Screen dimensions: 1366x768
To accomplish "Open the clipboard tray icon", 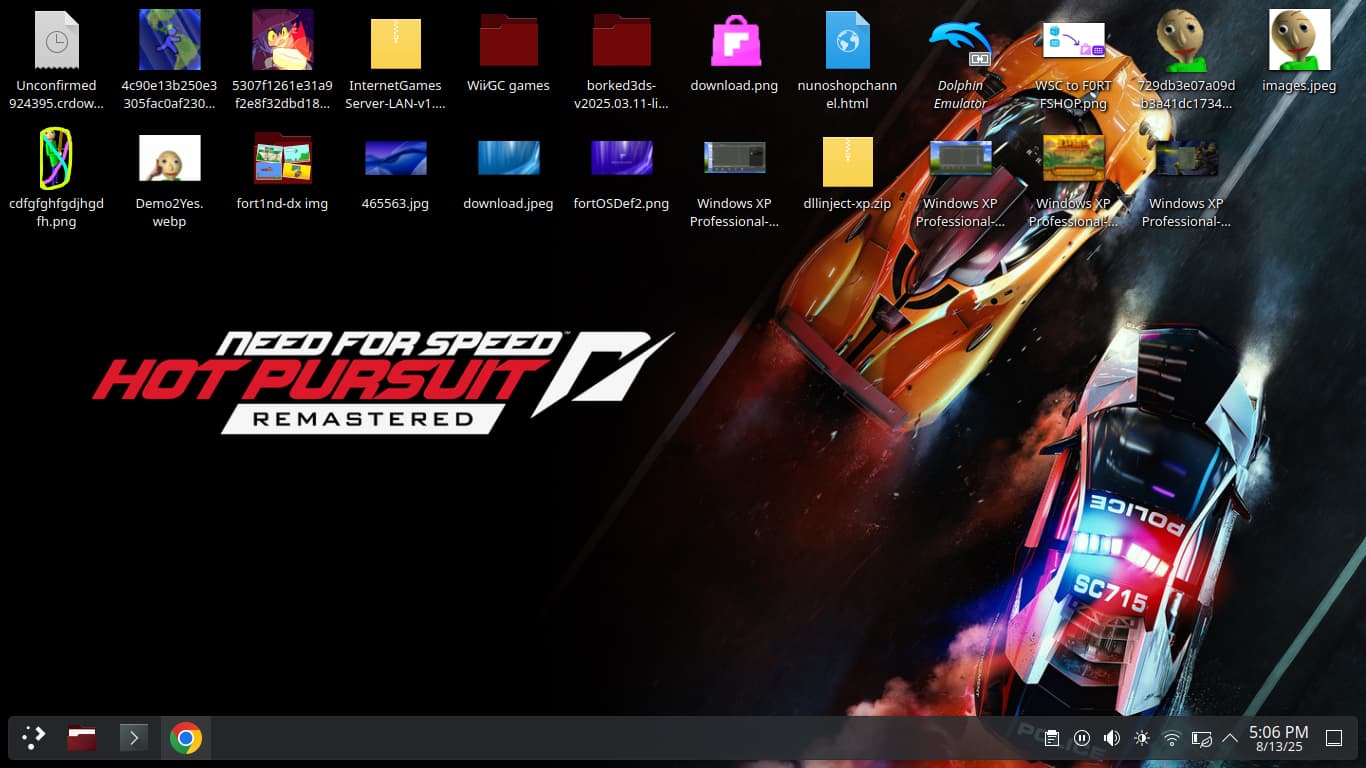I will pyautogui.click(x=1051, y=738).
